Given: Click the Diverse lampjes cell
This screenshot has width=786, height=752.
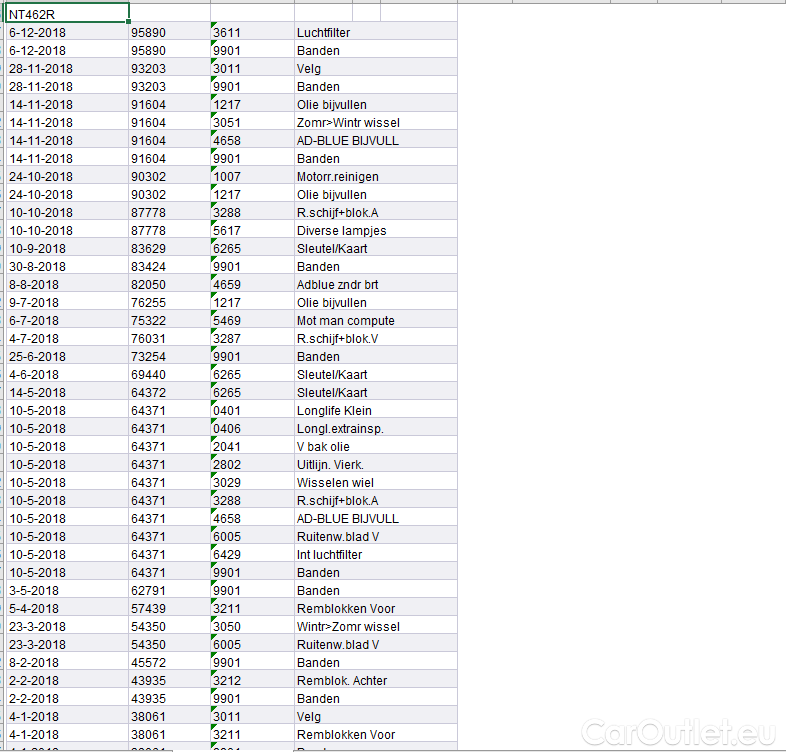Looking at the screenshot, I should (x=341, y=230).
